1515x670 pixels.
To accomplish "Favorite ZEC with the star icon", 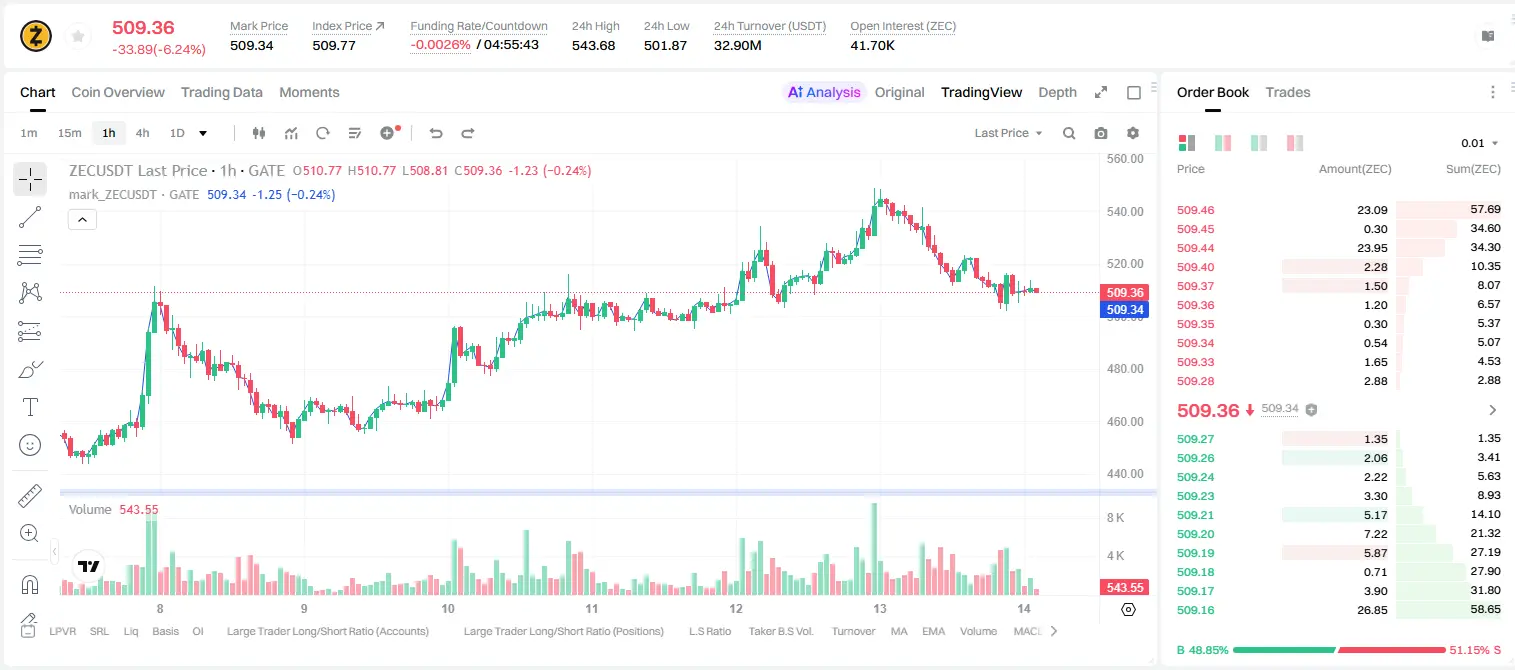I will coord(77,36).
